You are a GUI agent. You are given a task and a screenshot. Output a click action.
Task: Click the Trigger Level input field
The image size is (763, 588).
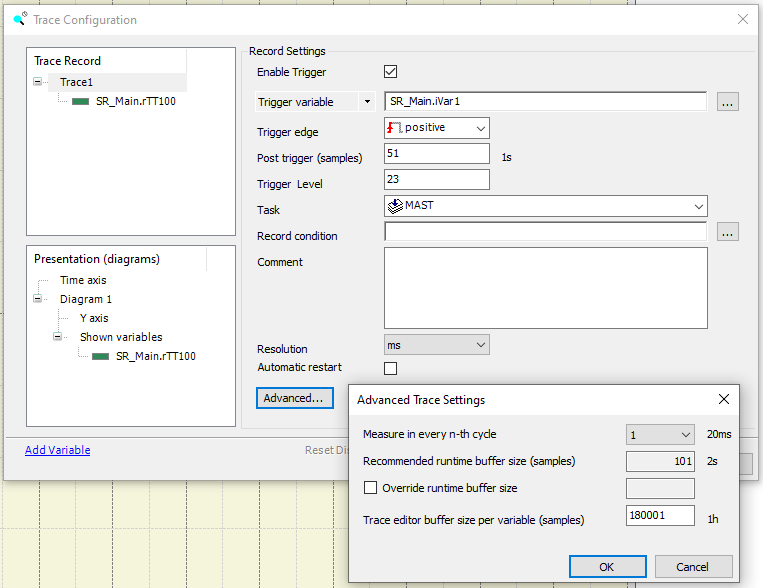pos(436,180)
